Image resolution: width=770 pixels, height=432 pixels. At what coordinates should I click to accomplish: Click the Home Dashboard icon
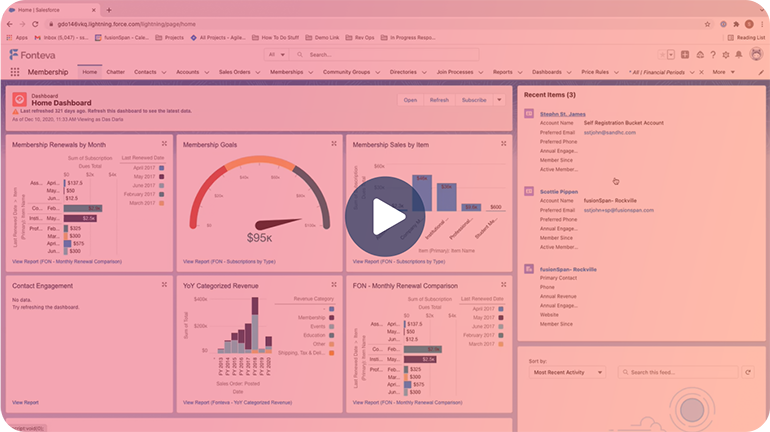[x=20, y=100]
